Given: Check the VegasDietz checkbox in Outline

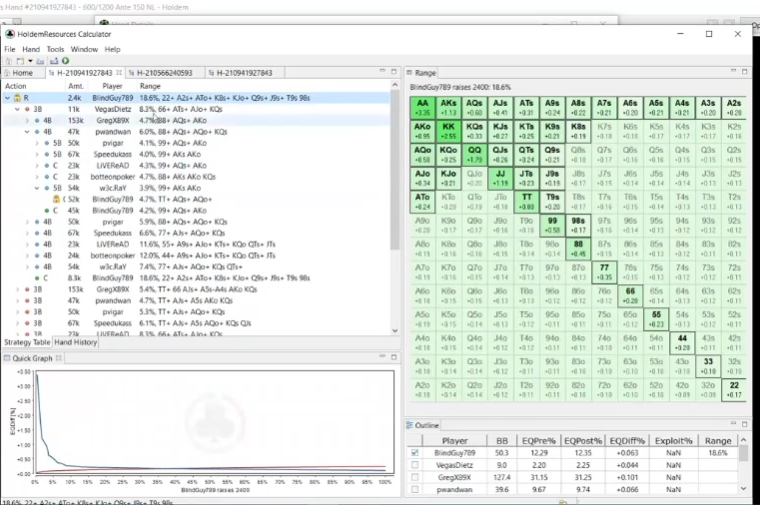Looking at the screenshot, I should pyautogui.click(x=414, y=465).
